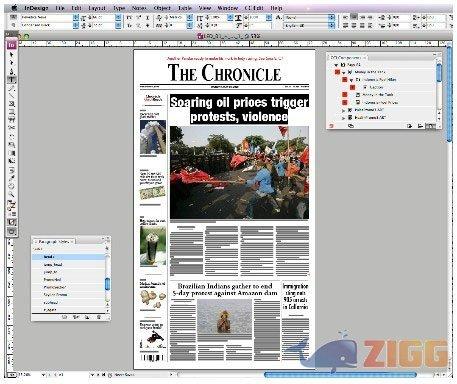This screenshot has width=457, height=384.
Task: Select the Type tool in the toolbox
Action: [12, 79]
